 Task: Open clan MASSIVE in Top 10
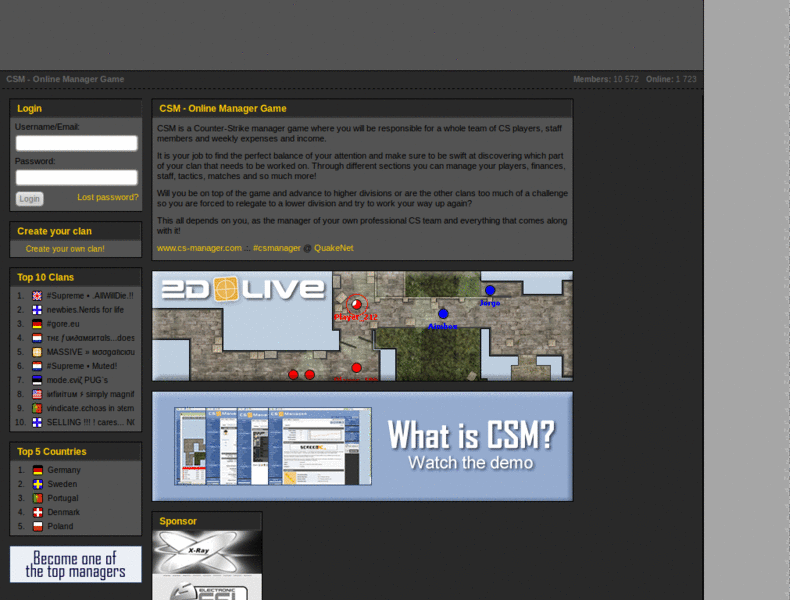click(x=90, y=352)
